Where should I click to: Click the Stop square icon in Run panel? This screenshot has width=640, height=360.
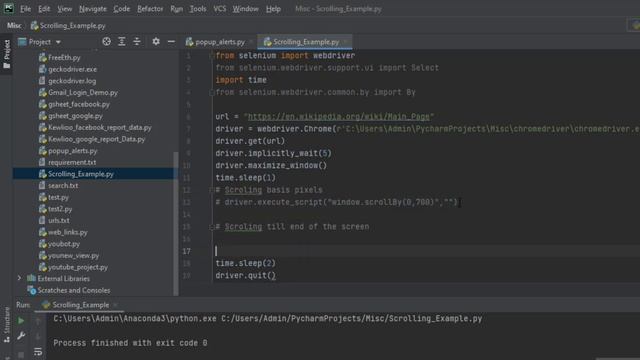click(21, 354)
